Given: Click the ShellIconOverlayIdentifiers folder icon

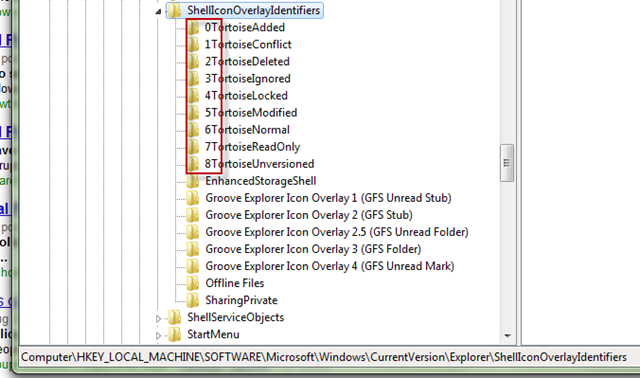Looking at the screenshot, I should click(x=175, y=11).
